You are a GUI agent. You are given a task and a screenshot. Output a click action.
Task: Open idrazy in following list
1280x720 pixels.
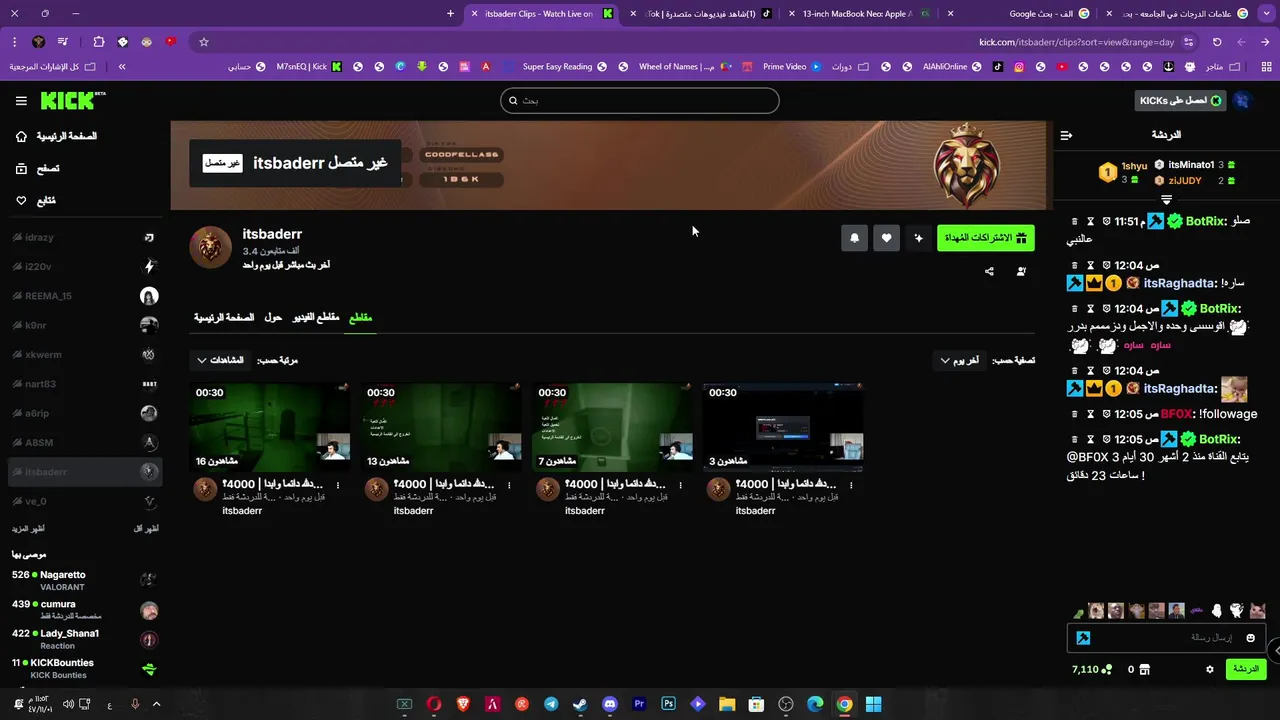(85, 237)
